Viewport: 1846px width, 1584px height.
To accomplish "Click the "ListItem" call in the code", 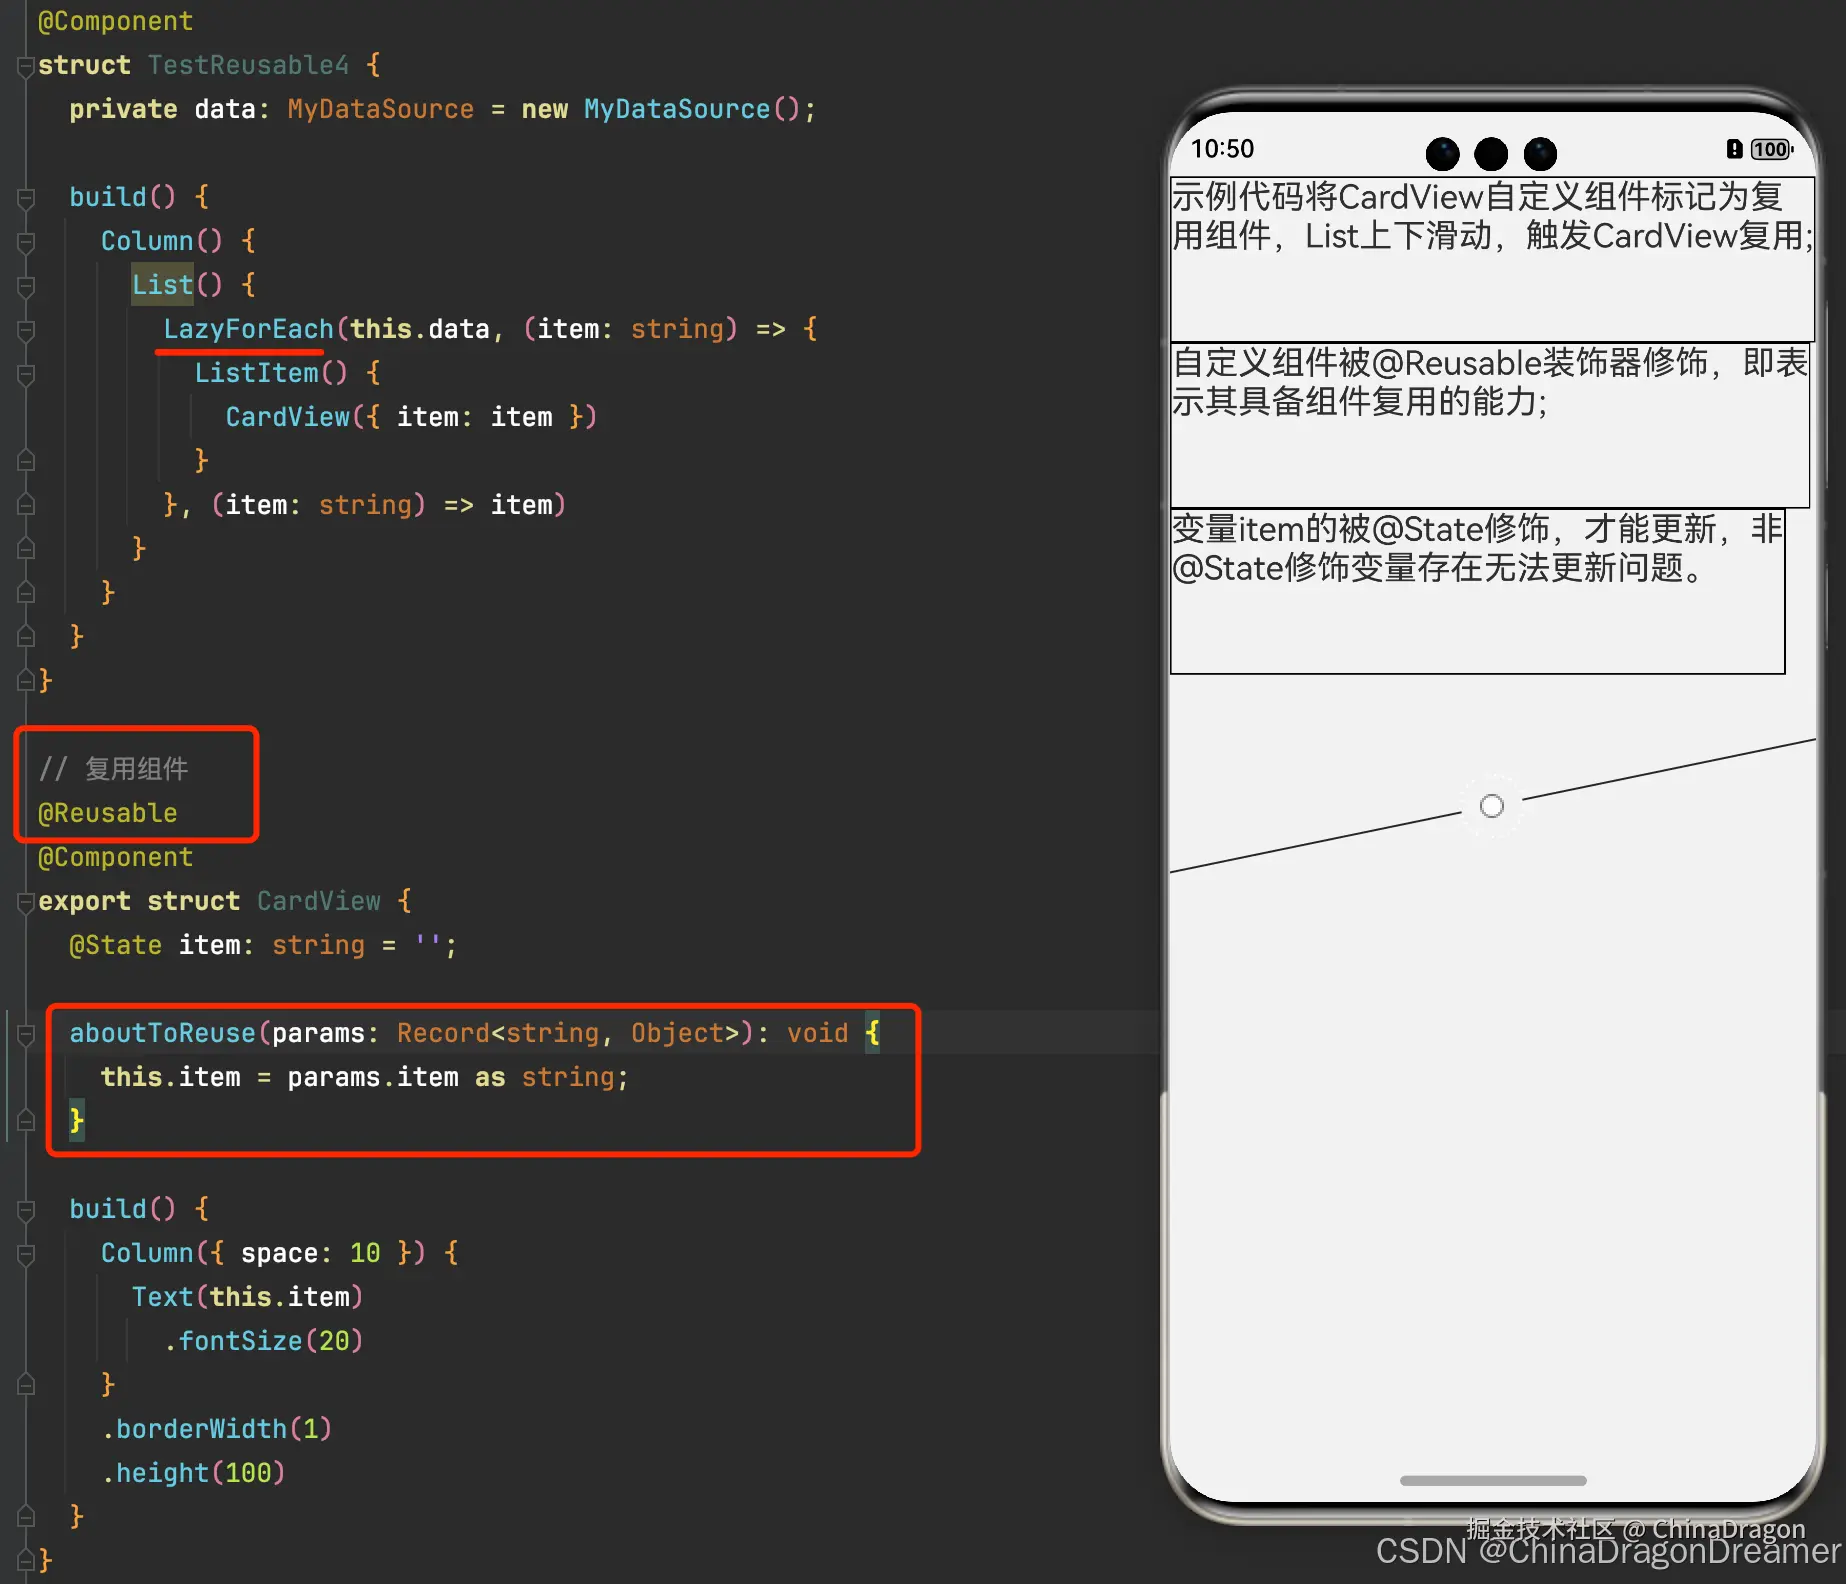I will click(256, 373).
